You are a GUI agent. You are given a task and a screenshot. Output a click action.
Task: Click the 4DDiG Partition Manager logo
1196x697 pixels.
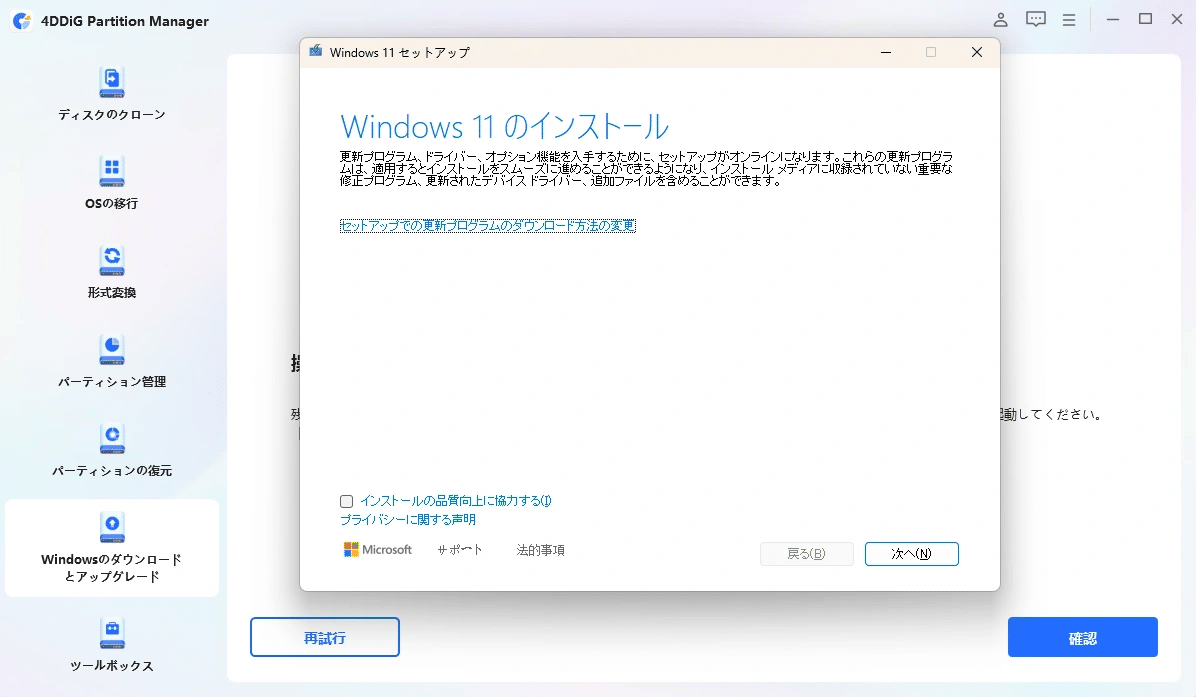tap(22, 21)
